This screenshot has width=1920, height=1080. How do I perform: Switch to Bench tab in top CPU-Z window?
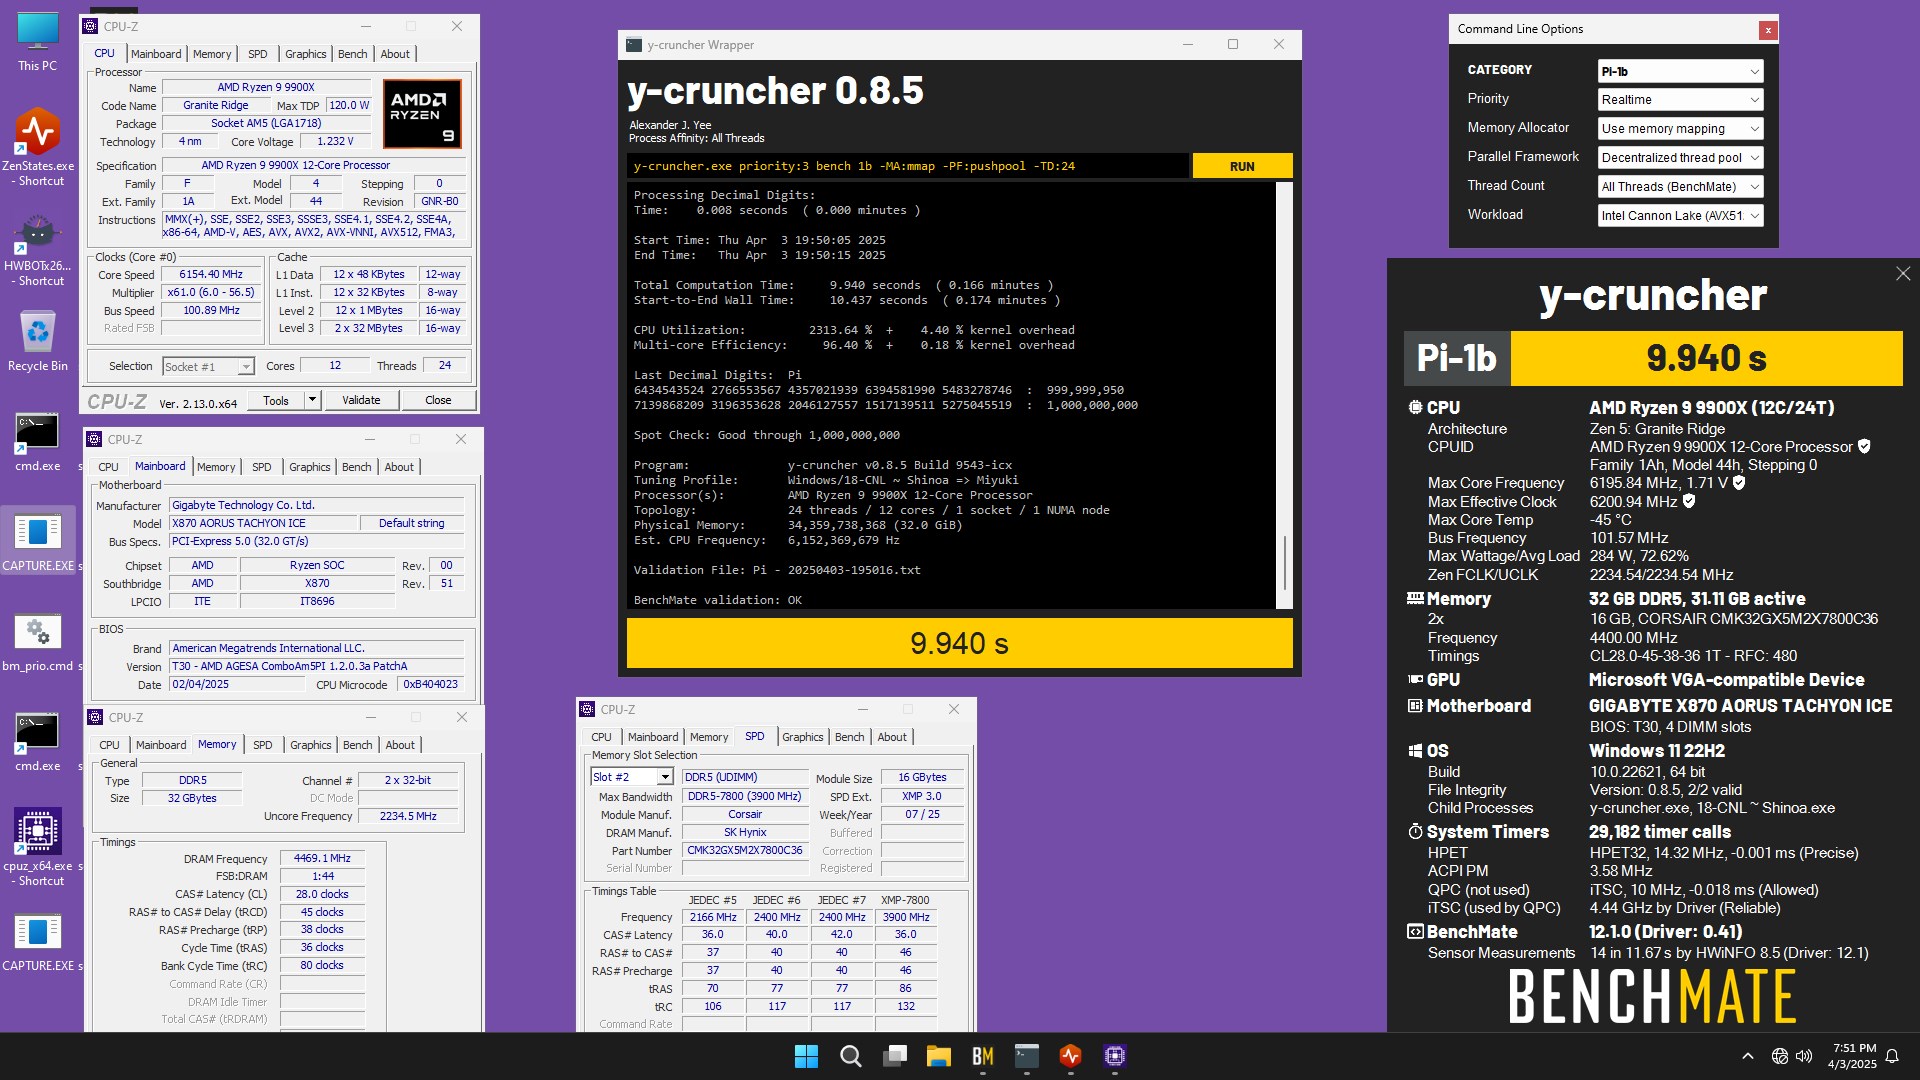pyautogui.click(x=352, y=54)
